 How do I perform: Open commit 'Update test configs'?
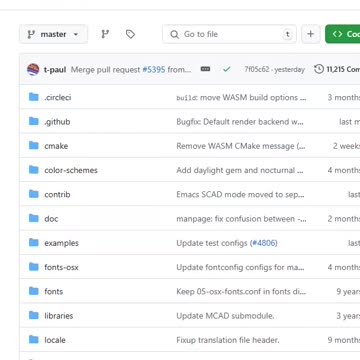(x=212, y=243)
